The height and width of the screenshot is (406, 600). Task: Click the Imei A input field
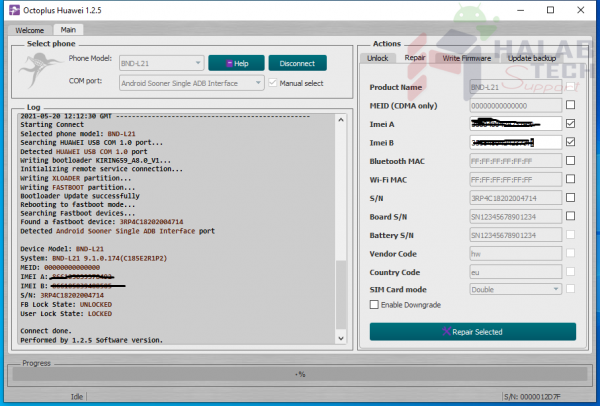(x=515, y=124)
